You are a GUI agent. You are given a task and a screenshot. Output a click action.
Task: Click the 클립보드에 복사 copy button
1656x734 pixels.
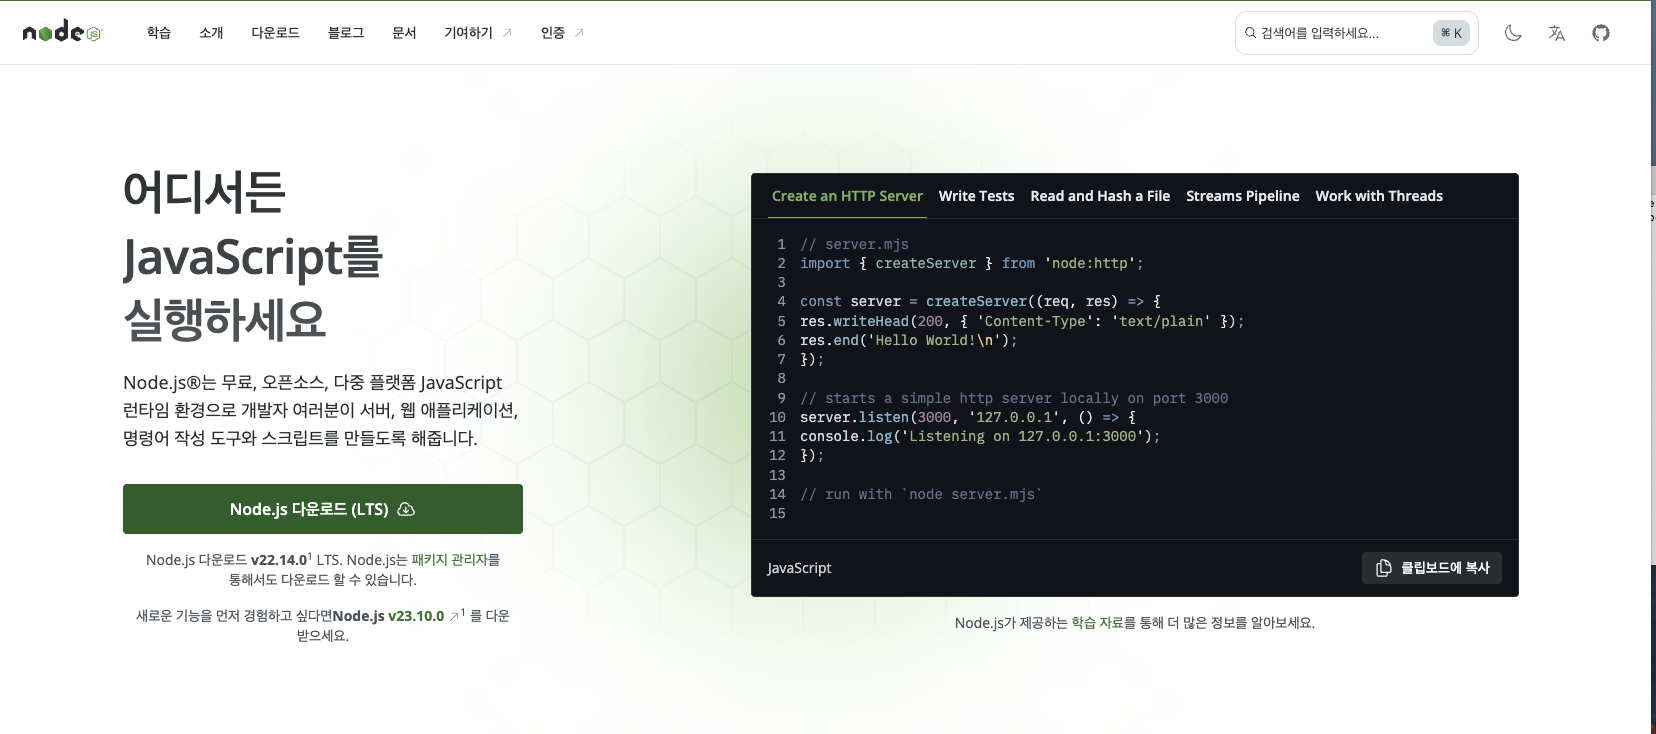pyautogui.click(x=1432, y=568)
